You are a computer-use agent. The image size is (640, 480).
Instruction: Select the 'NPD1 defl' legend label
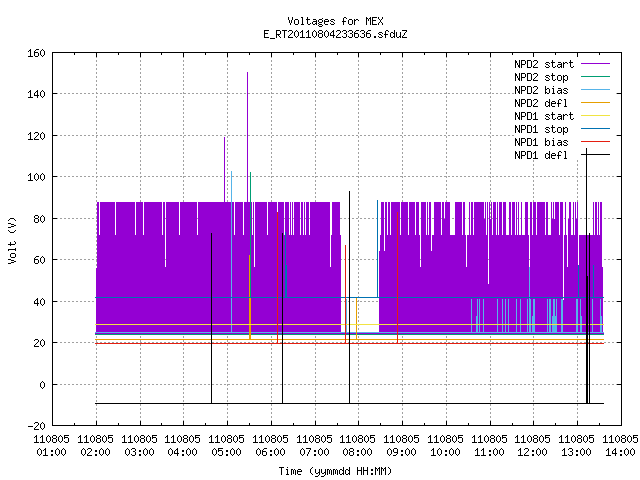coord(541,156)
